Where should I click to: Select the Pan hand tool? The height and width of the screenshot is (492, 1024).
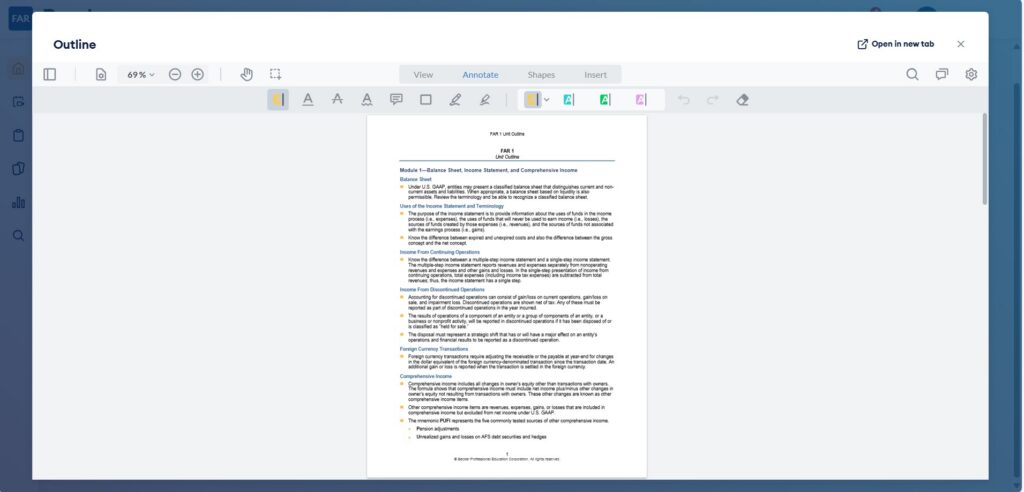(247, 74)
